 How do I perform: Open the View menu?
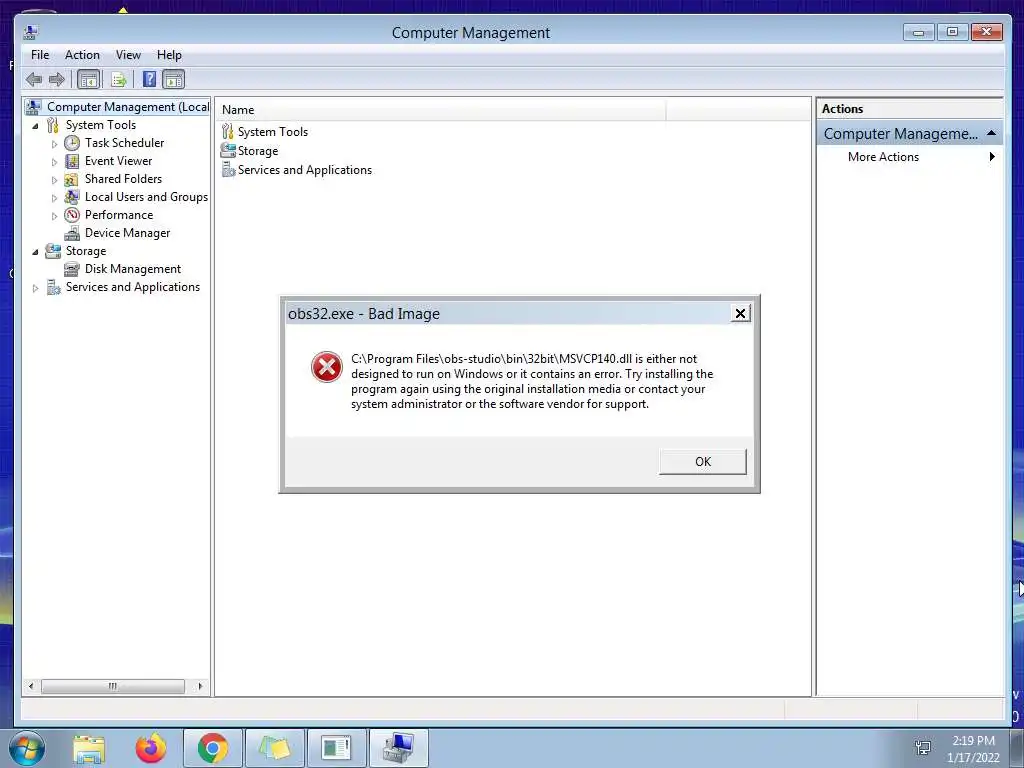(x=128, y=55)
